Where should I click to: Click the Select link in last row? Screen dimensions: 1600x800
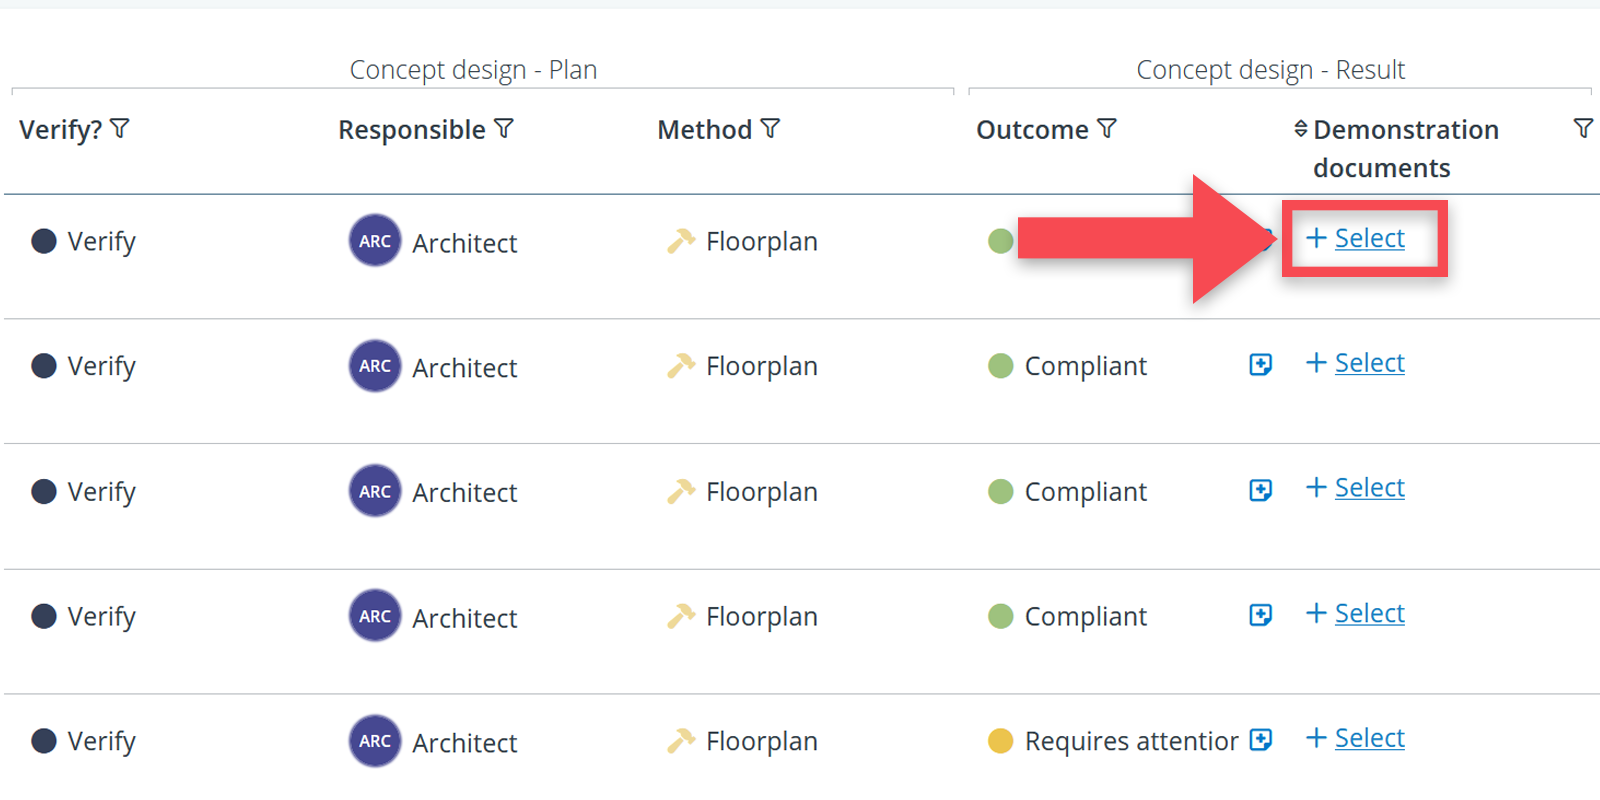(x=1369, y=739)
